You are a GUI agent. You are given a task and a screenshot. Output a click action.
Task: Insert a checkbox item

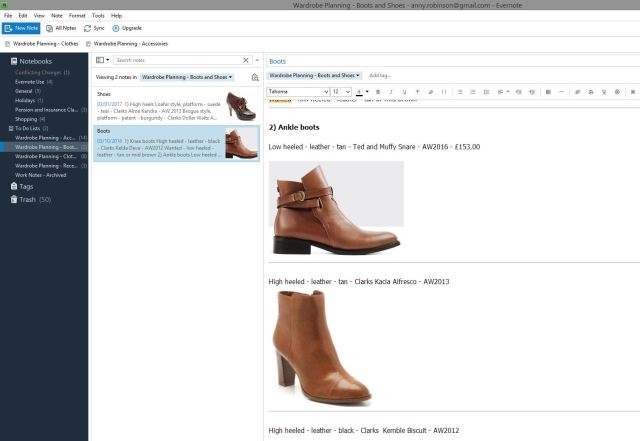click(x=486, y=92)
